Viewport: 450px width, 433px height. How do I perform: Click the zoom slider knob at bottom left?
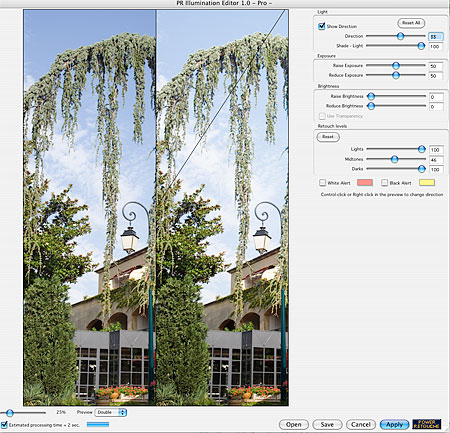pyautogui.click(x=10, y=413)
